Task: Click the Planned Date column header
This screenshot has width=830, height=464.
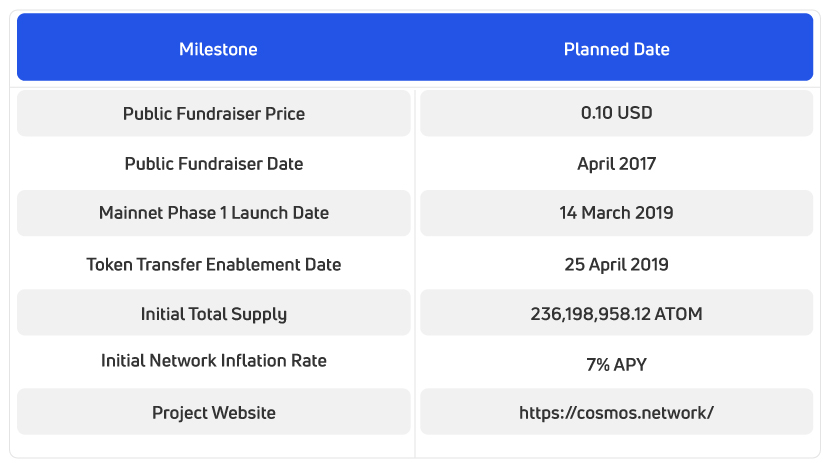Action: (616, 49)
